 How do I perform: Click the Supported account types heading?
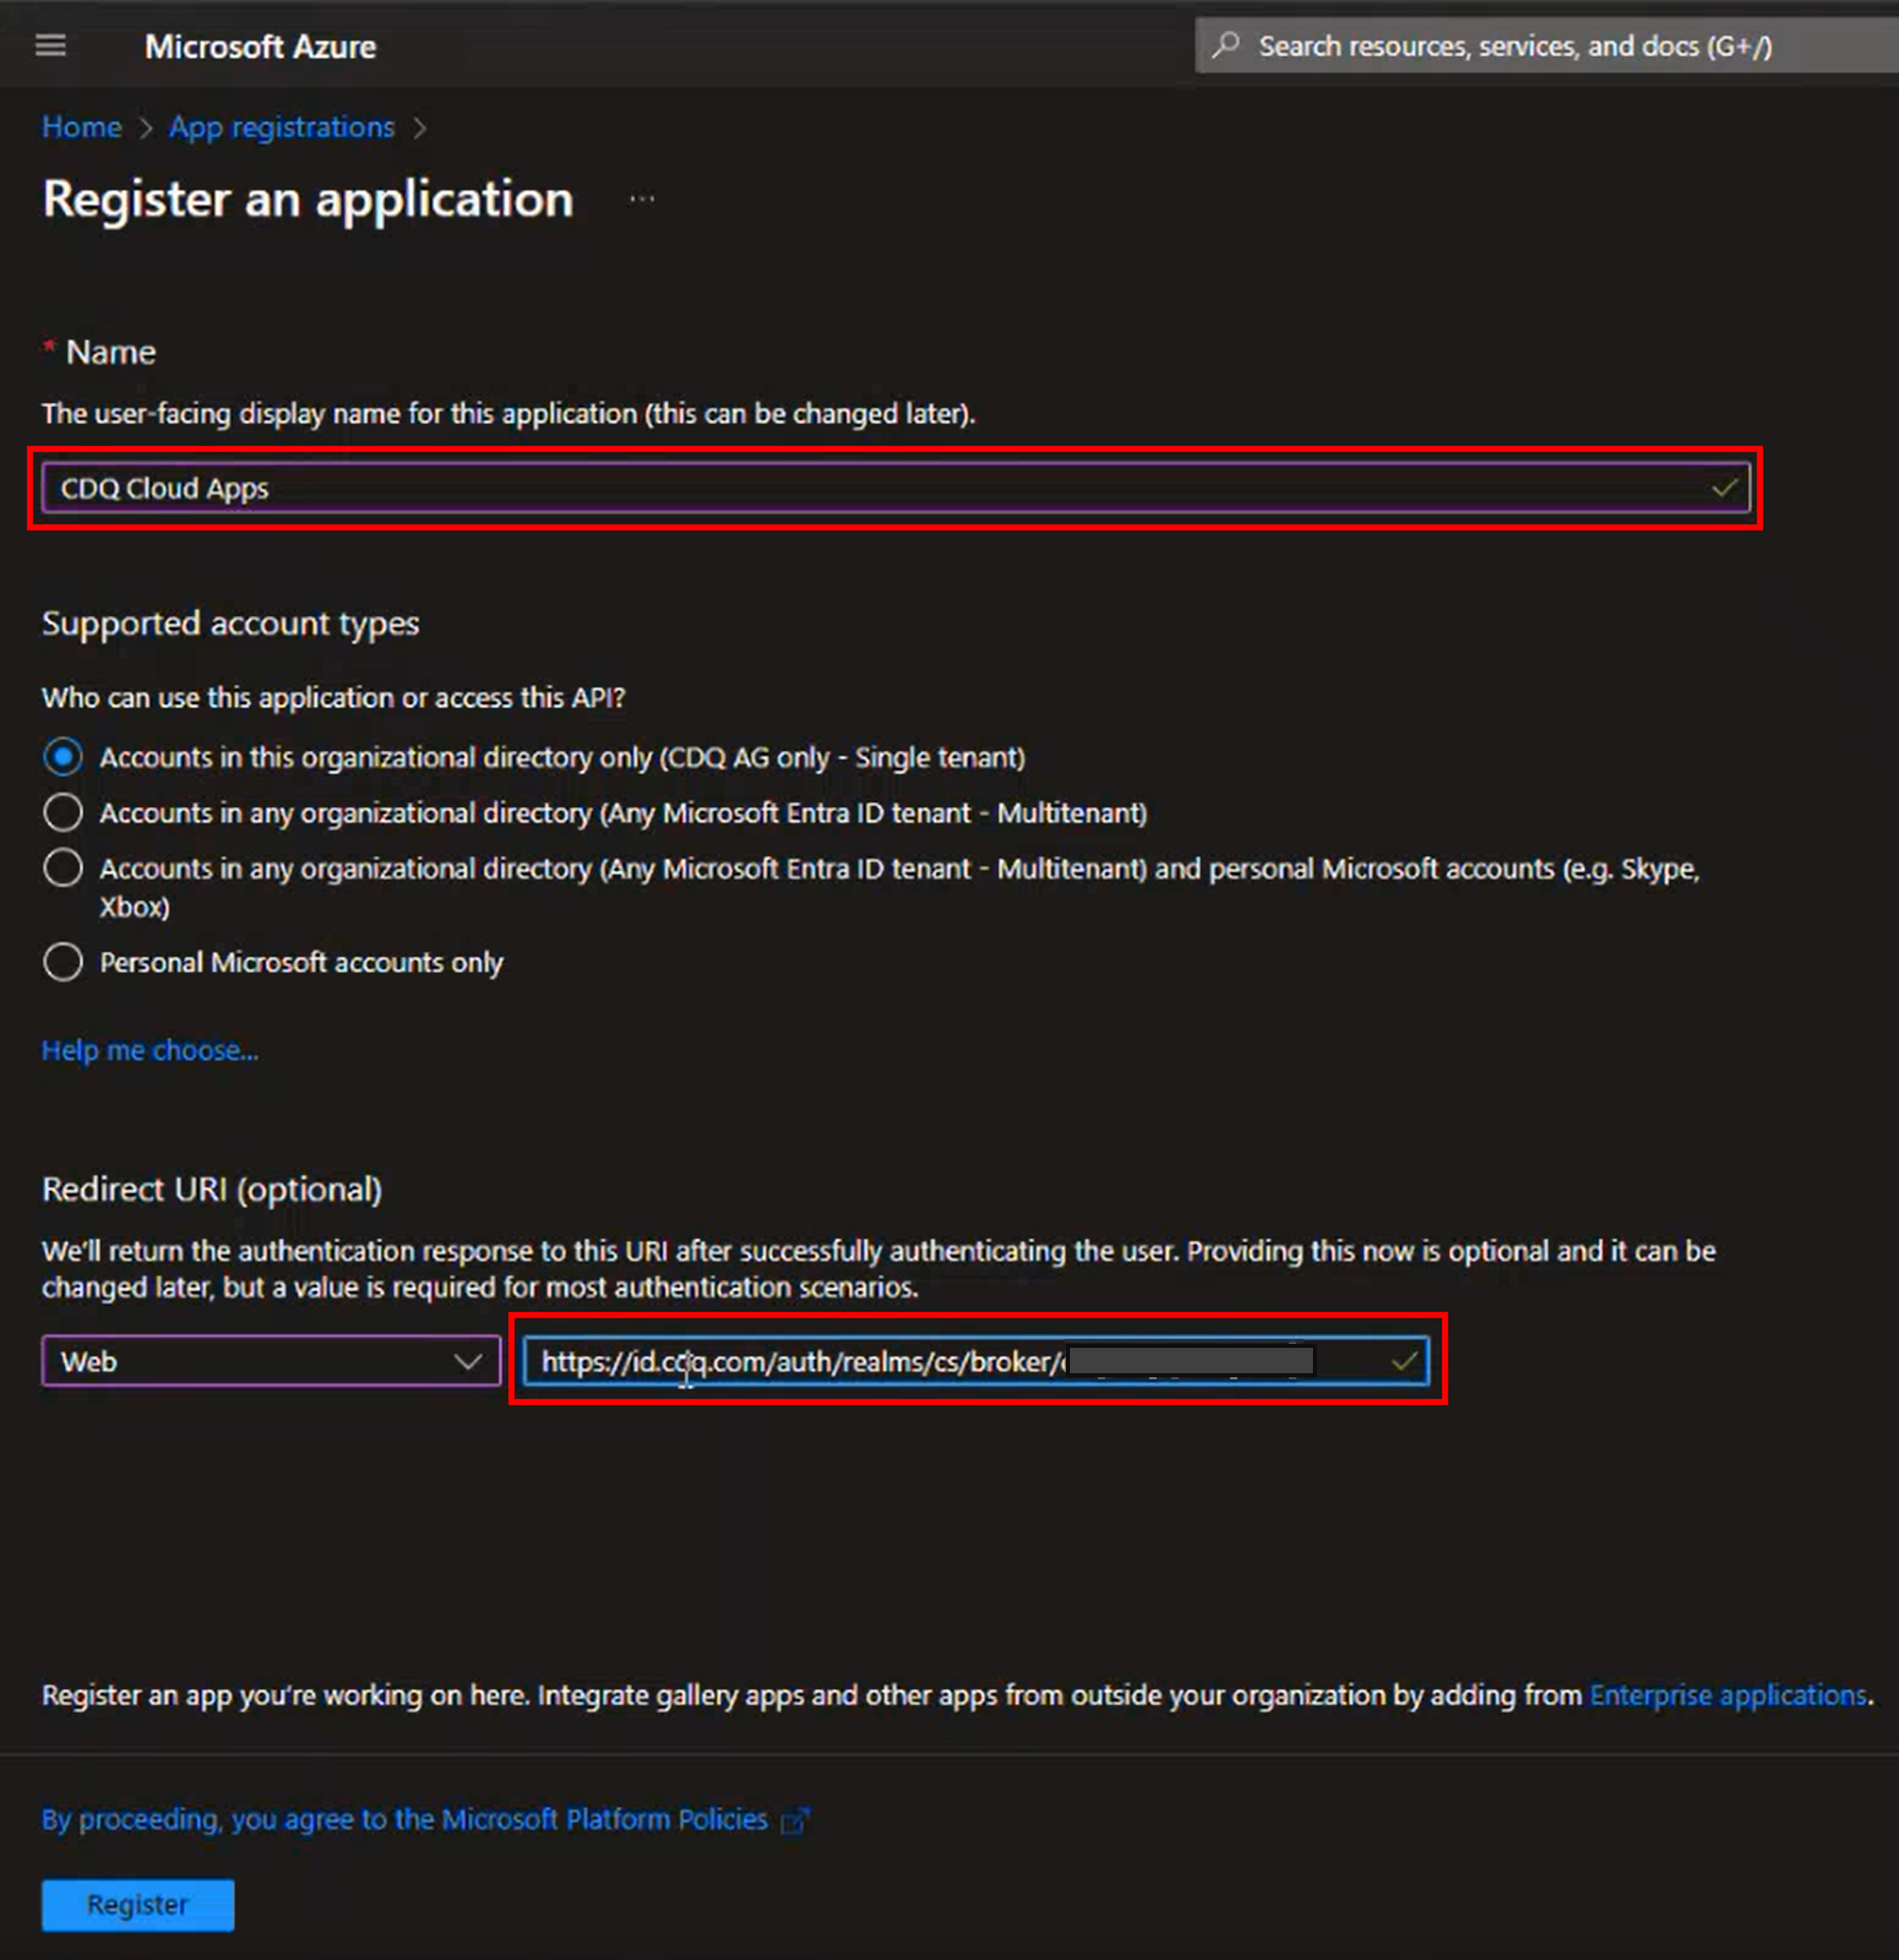click(230, 624)
